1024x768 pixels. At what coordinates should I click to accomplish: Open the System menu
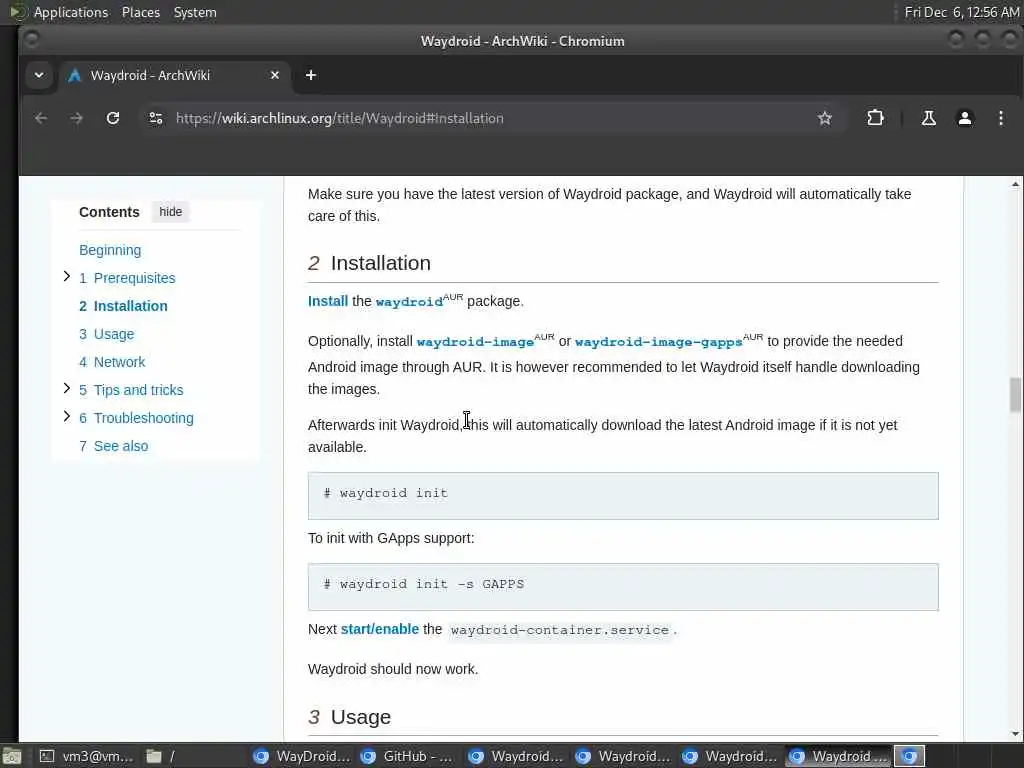(195, 12)
